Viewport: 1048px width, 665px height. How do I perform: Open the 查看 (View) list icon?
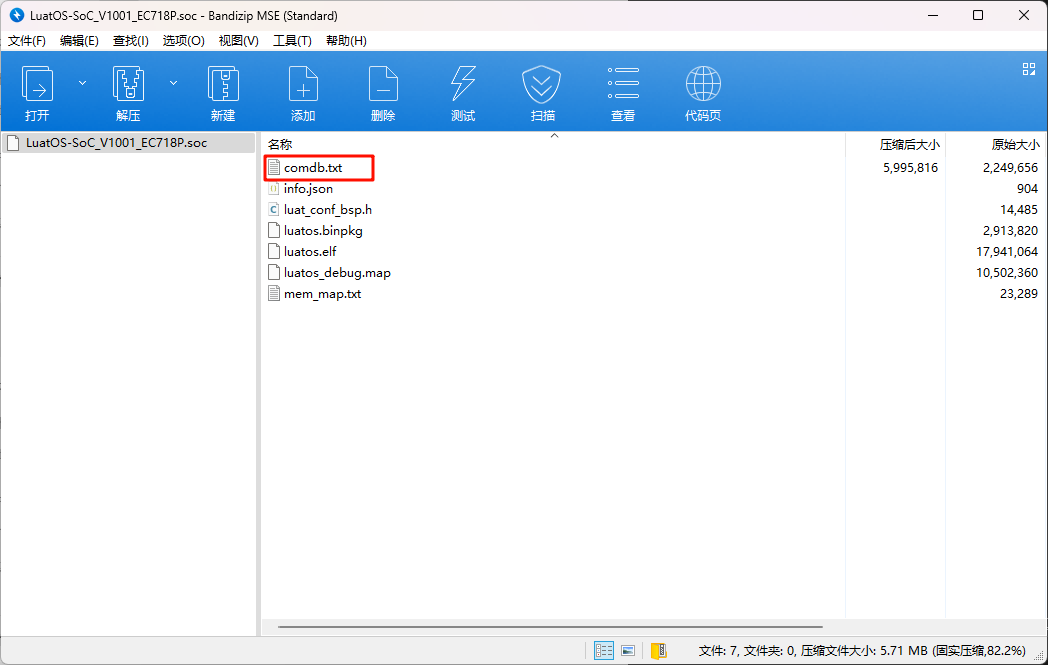(x=623, y=84)
